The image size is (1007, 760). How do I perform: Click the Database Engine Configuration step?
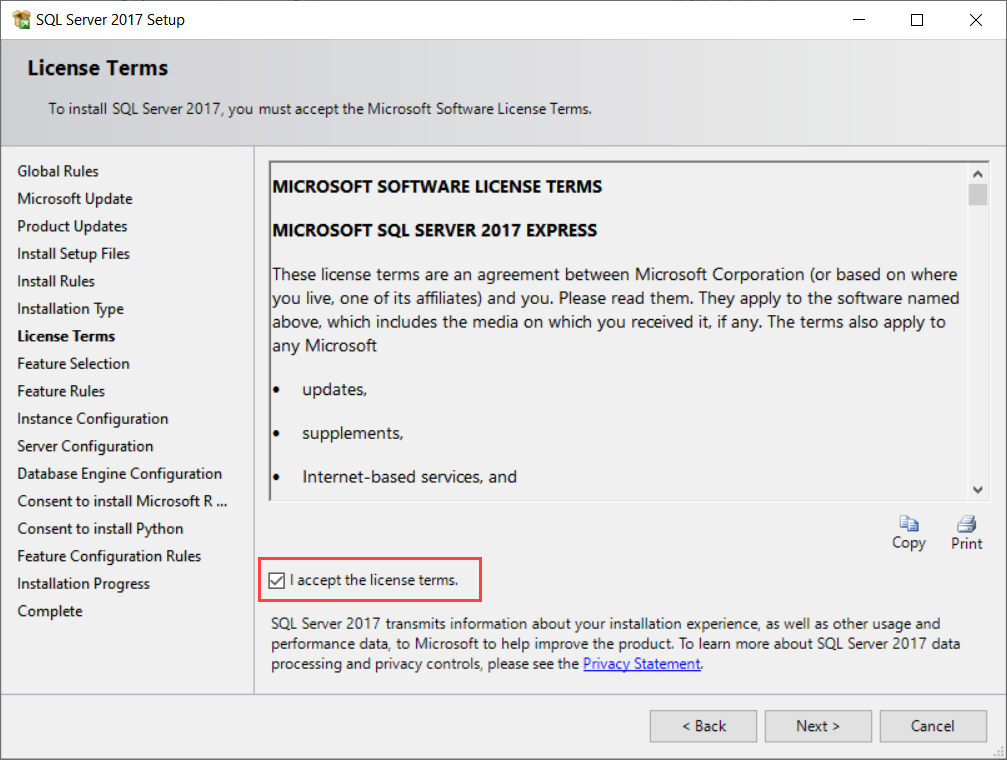pos(119,474)
